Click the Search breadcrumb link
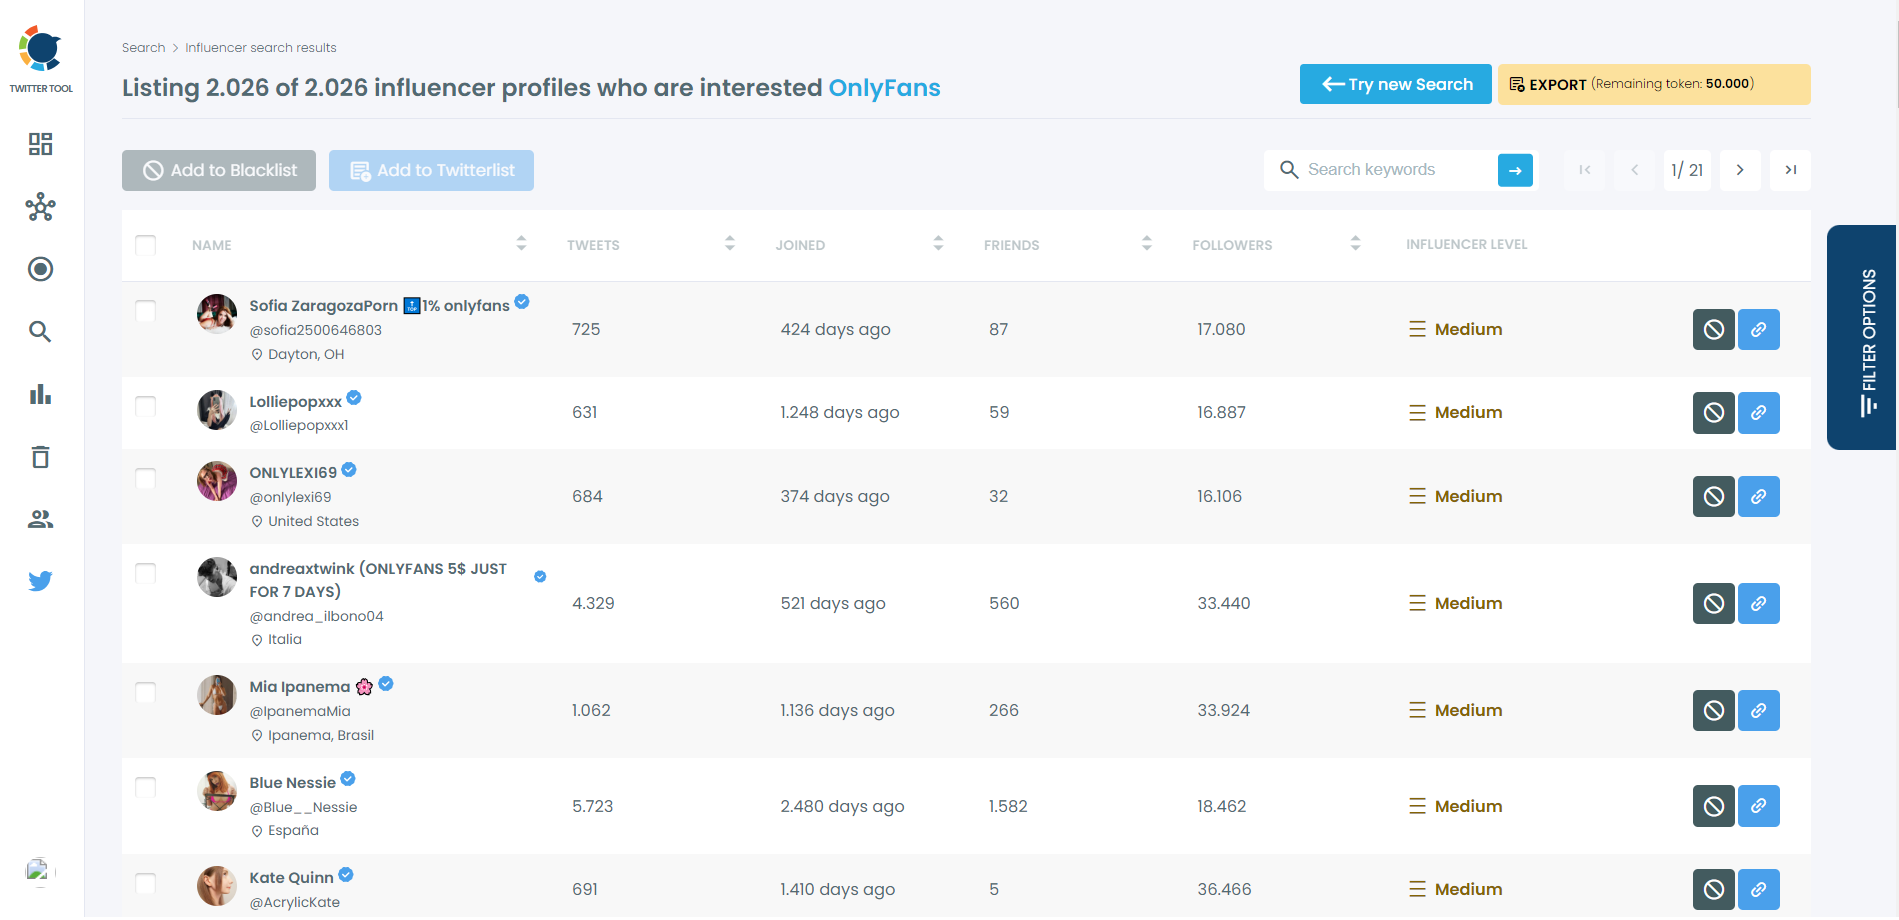 point(143,48)
